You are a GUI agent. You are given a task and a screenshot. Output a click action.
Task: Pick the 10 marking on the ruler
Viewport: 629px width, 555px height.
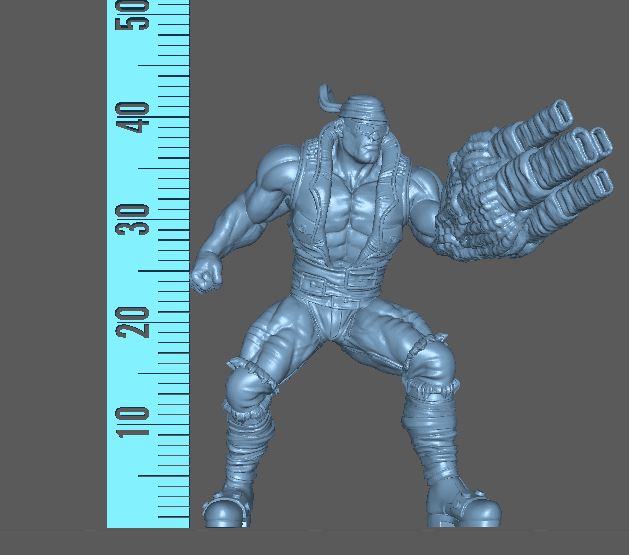coord(133,422)
